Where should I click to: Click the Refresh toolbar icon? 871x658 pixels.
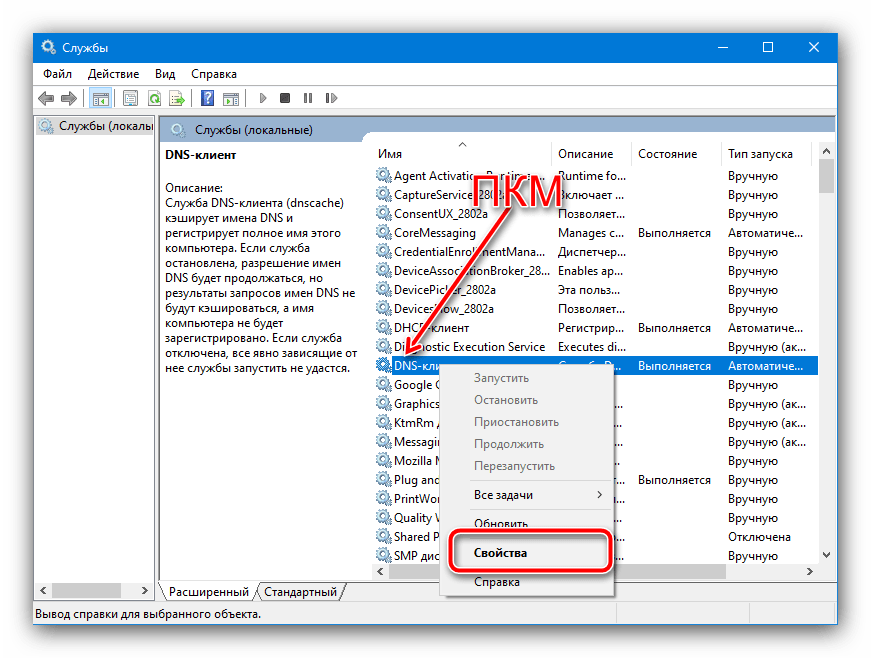click(x=154, y=98)
